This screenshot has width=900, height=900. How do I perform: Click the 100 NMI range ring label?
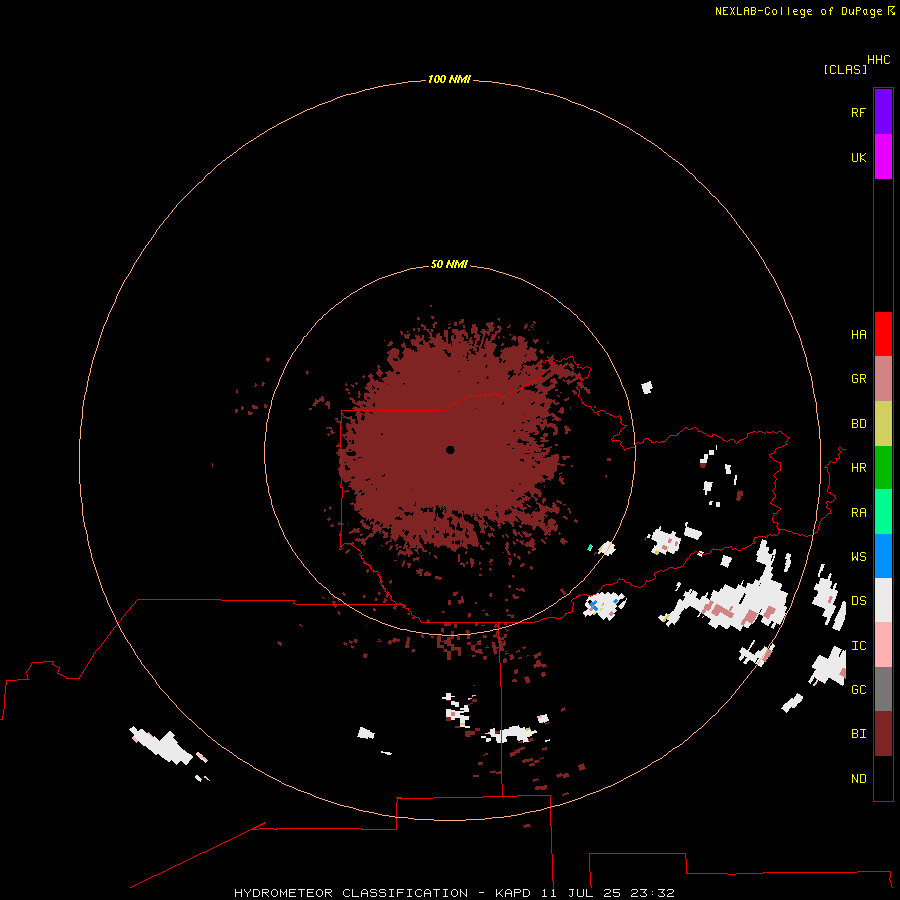pos(449,79)
